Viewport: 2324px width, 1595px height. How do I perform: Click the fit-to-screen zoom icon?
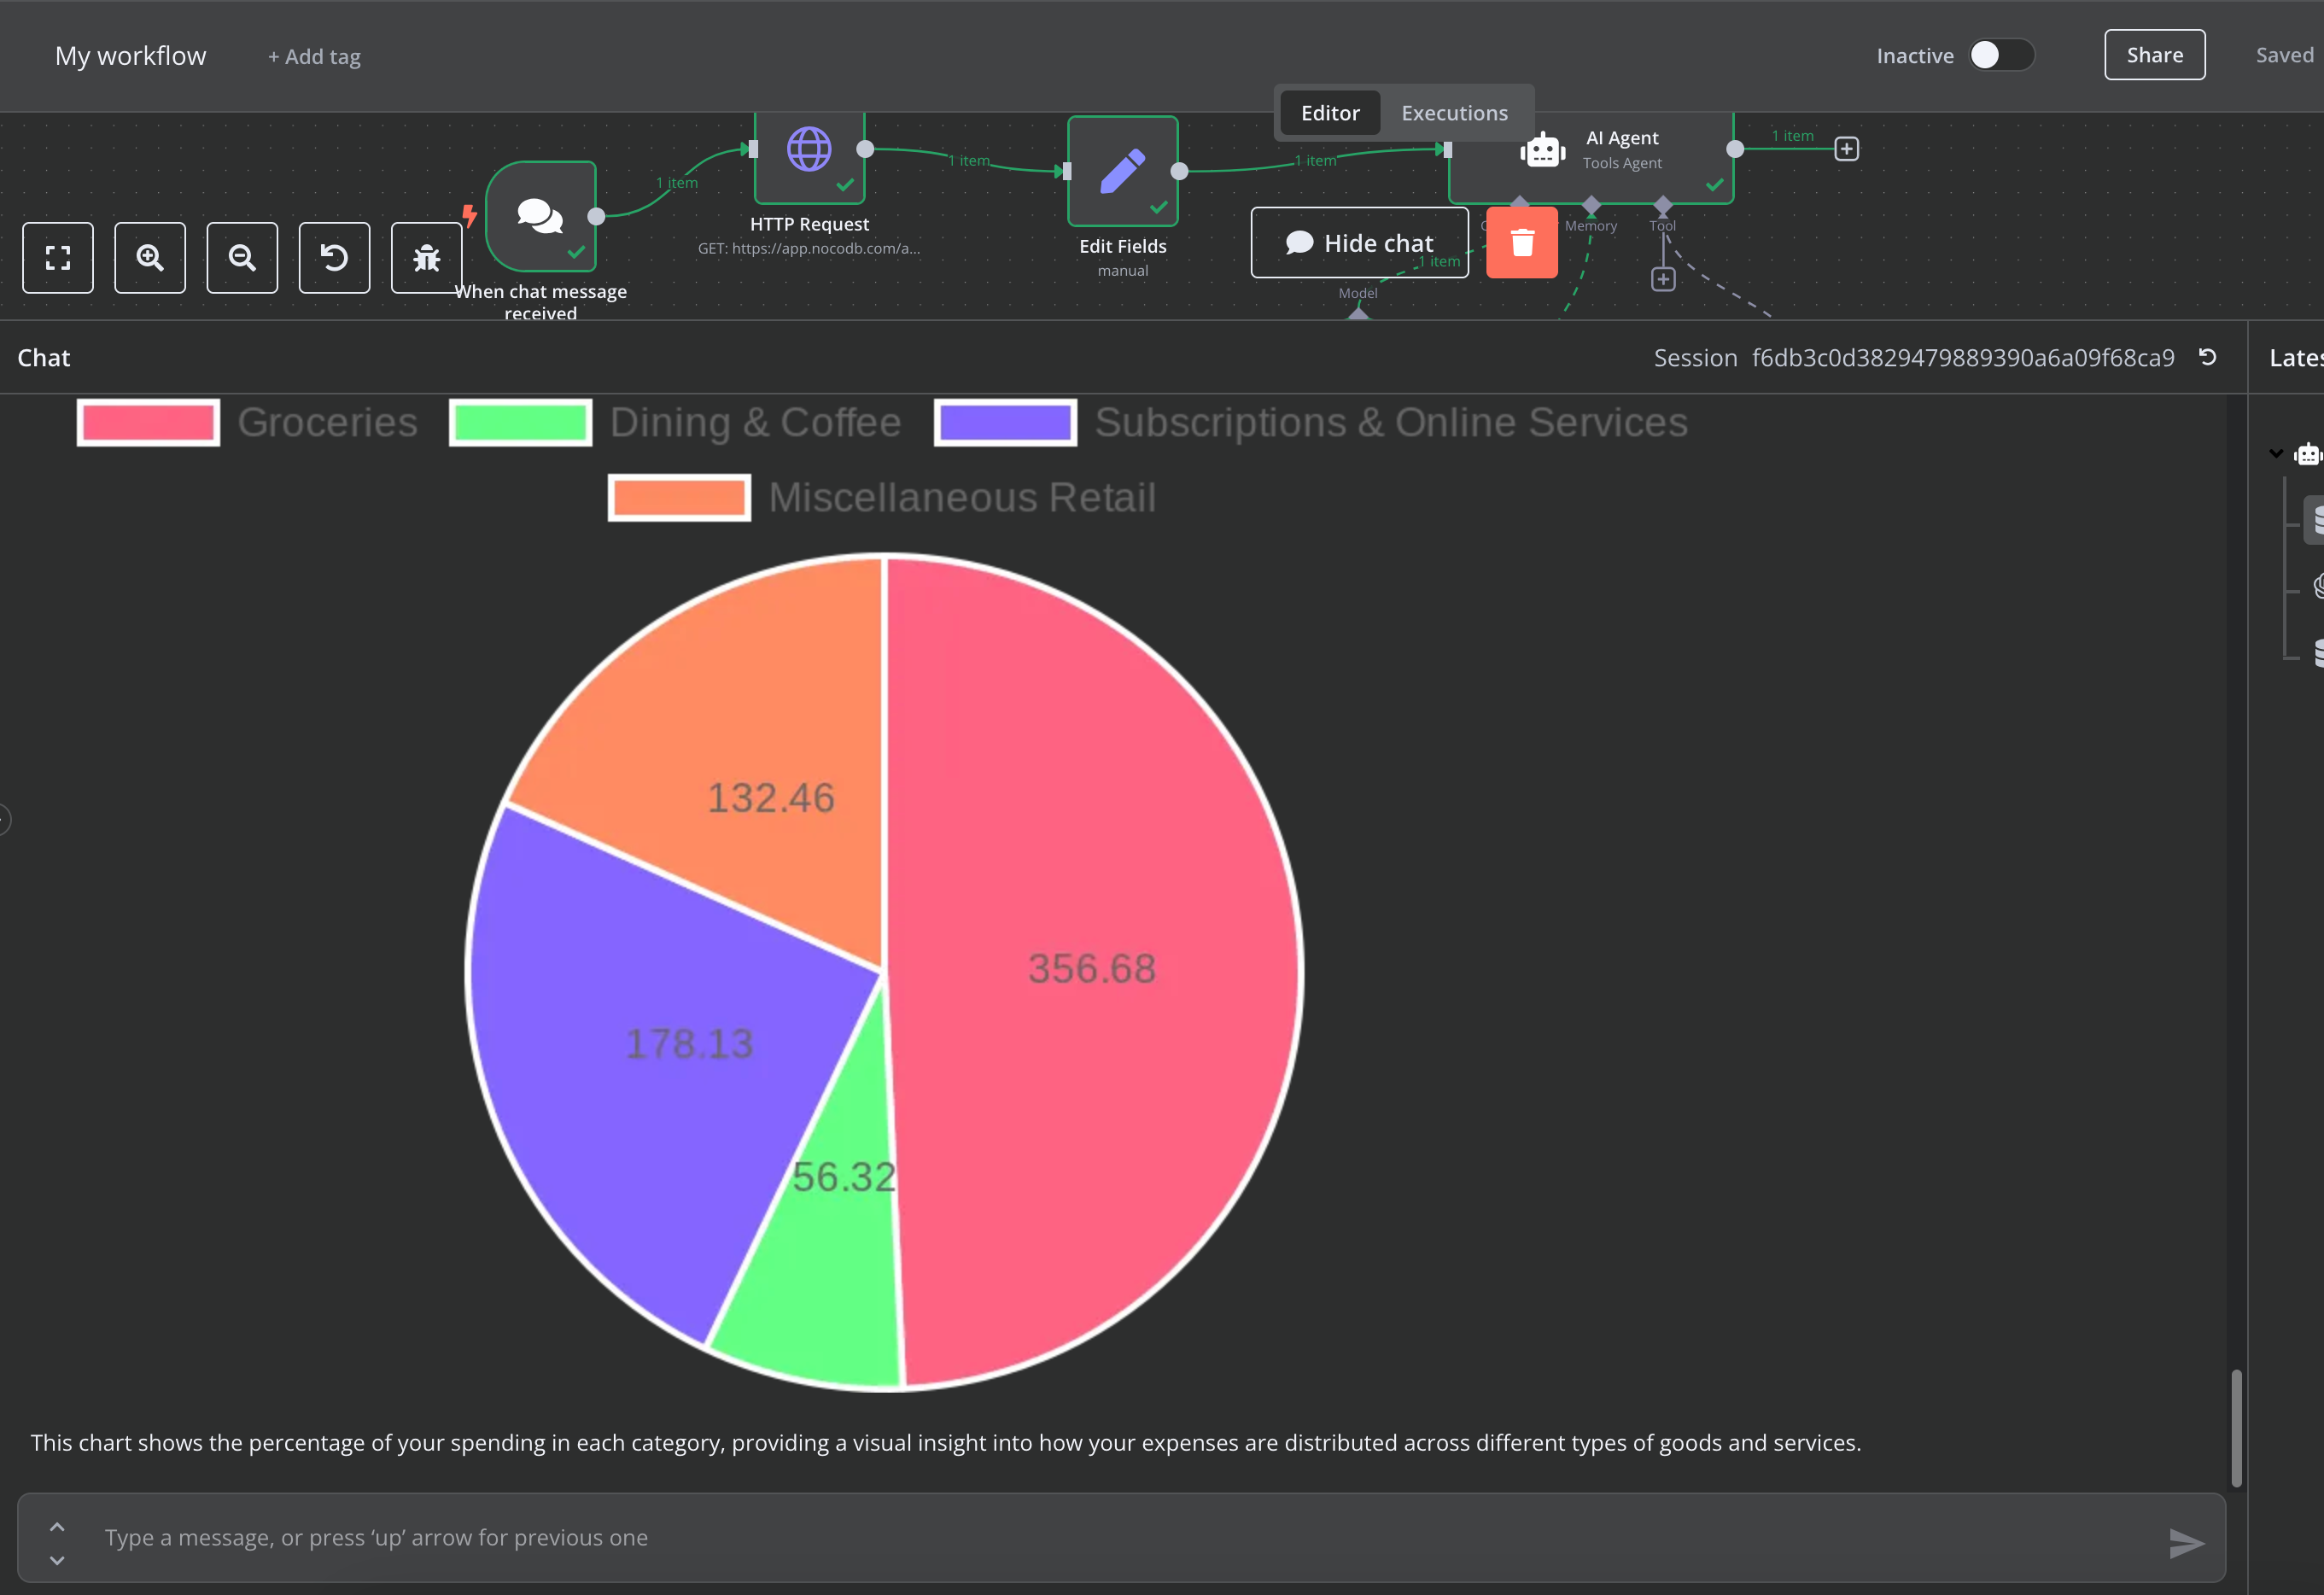point(58,256)
